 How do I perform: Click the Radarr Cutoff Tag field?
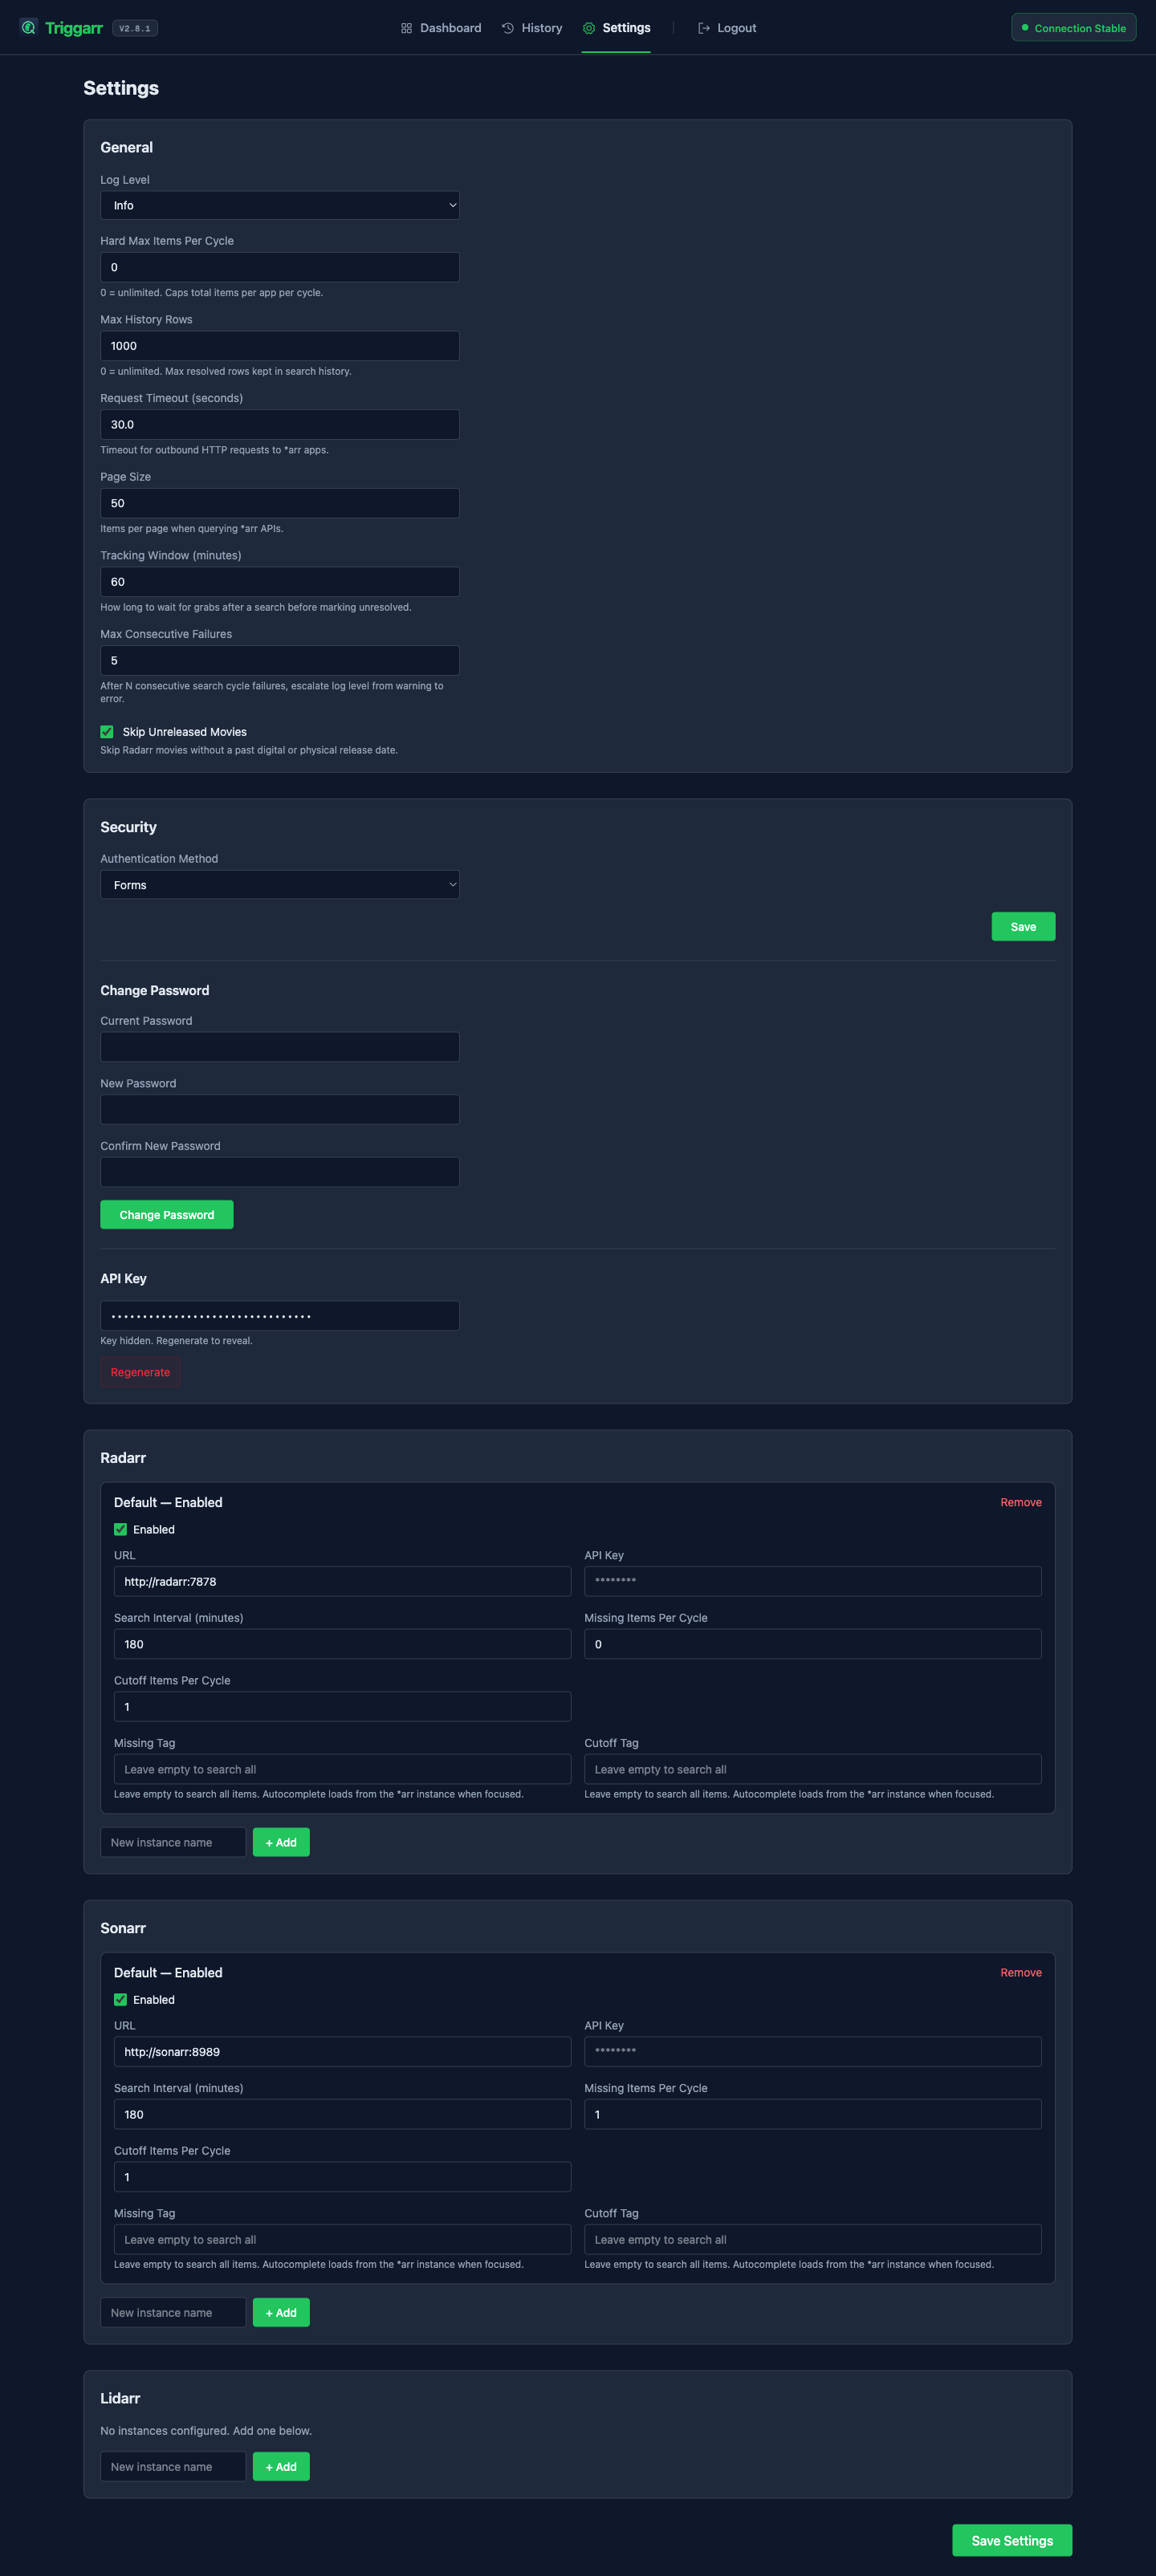[813, 1769]
